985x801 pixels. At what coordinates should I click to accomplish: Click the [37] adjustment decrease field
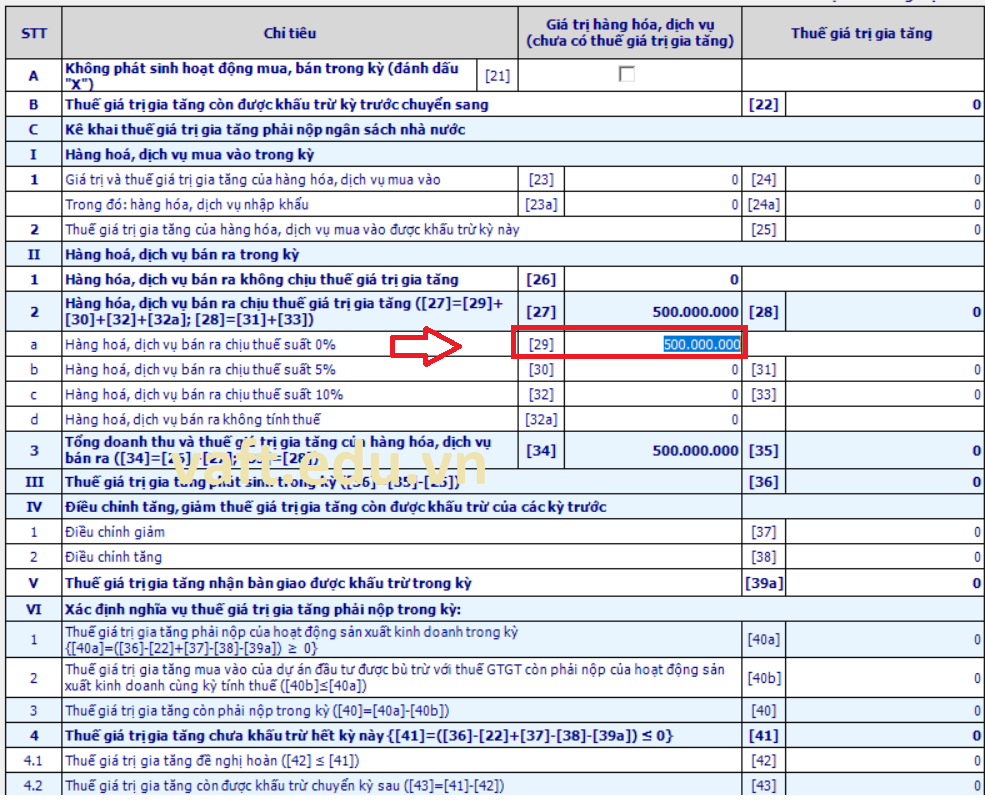click(883, 532)
